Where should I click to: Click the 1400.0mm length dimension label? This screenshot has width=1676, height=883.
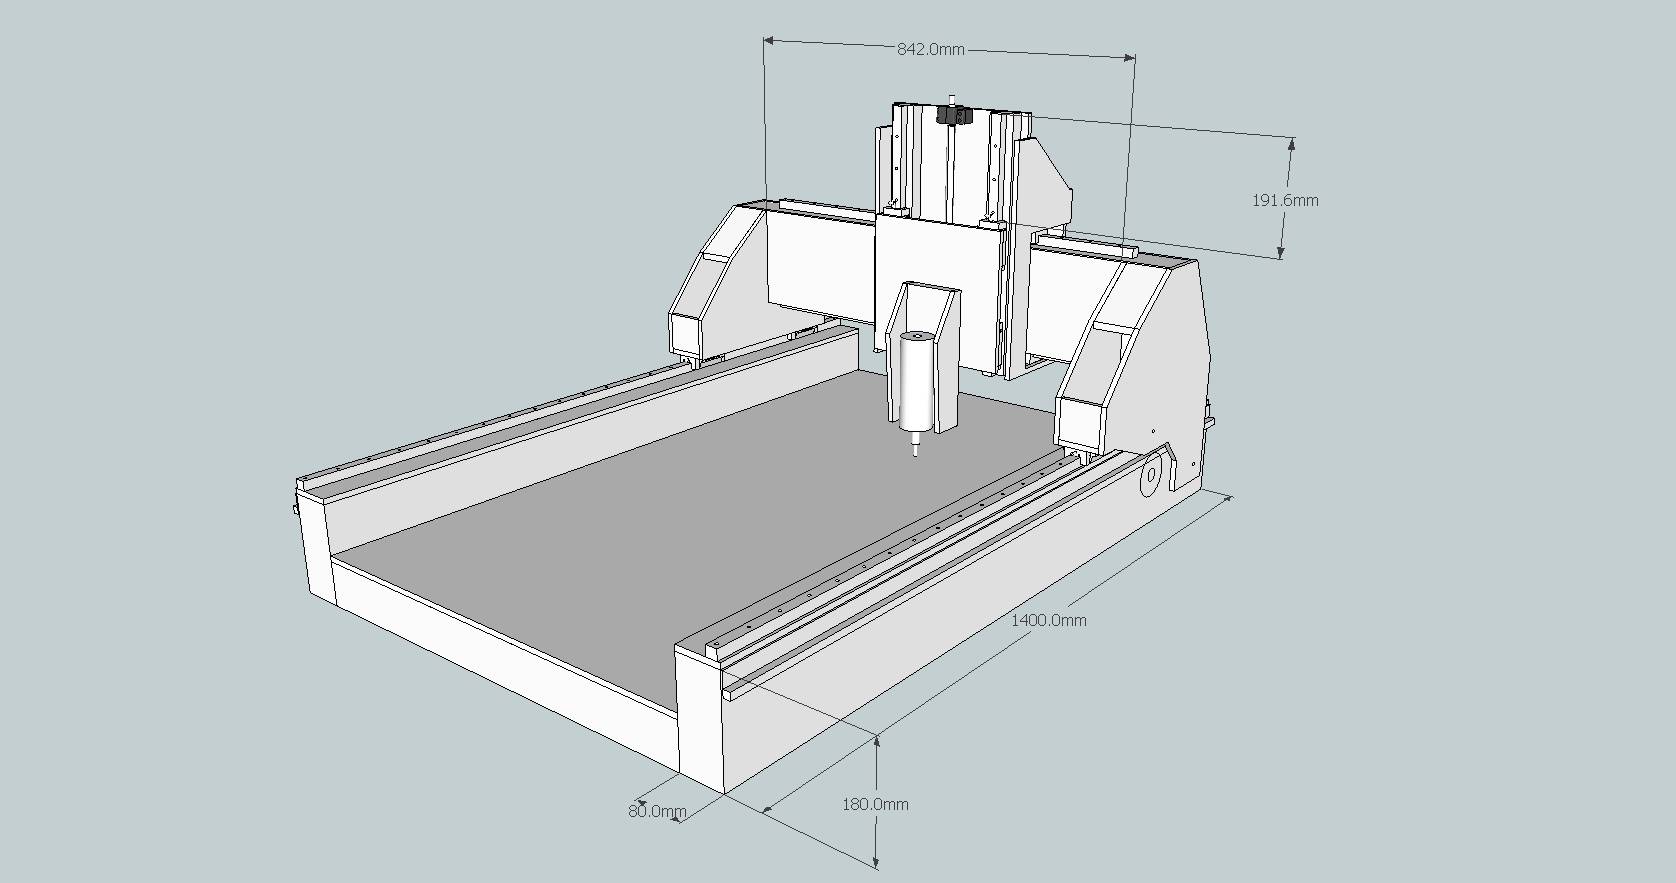click(1048, 620)
